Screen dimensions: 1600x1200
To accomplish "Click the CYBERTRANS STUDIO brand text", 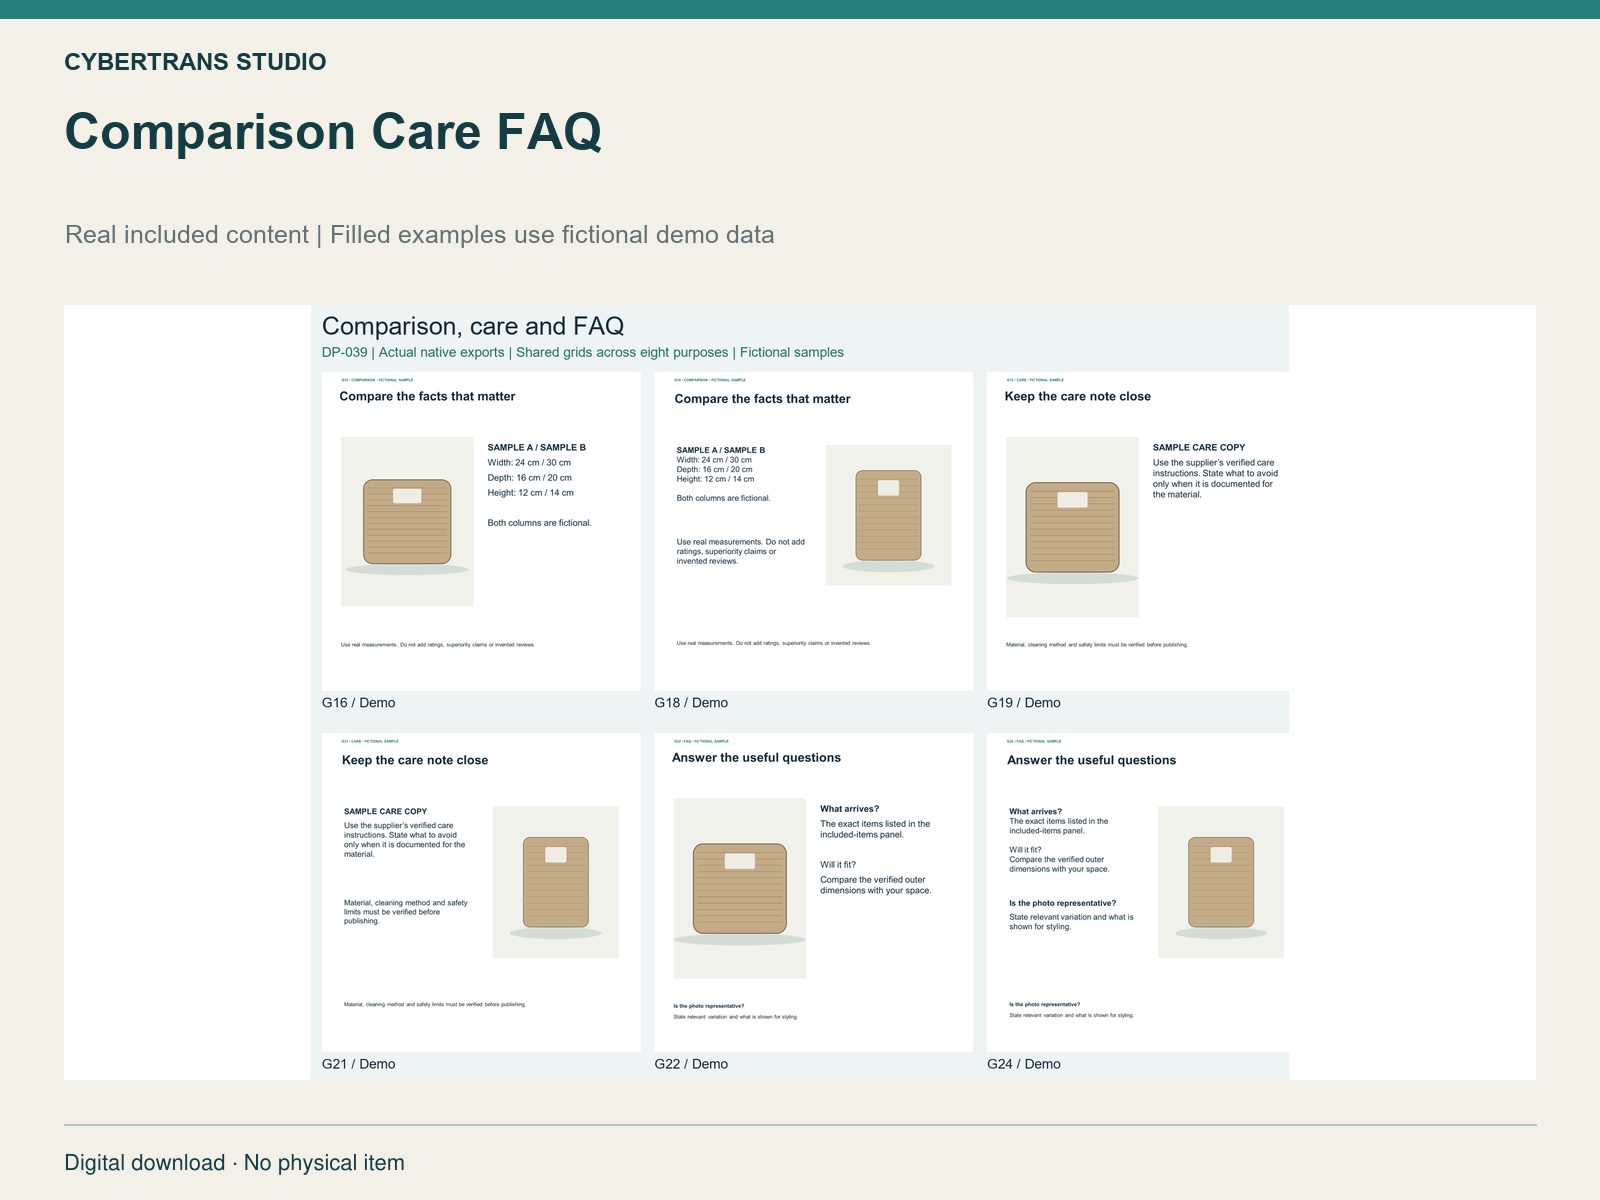I will (195, 62).
